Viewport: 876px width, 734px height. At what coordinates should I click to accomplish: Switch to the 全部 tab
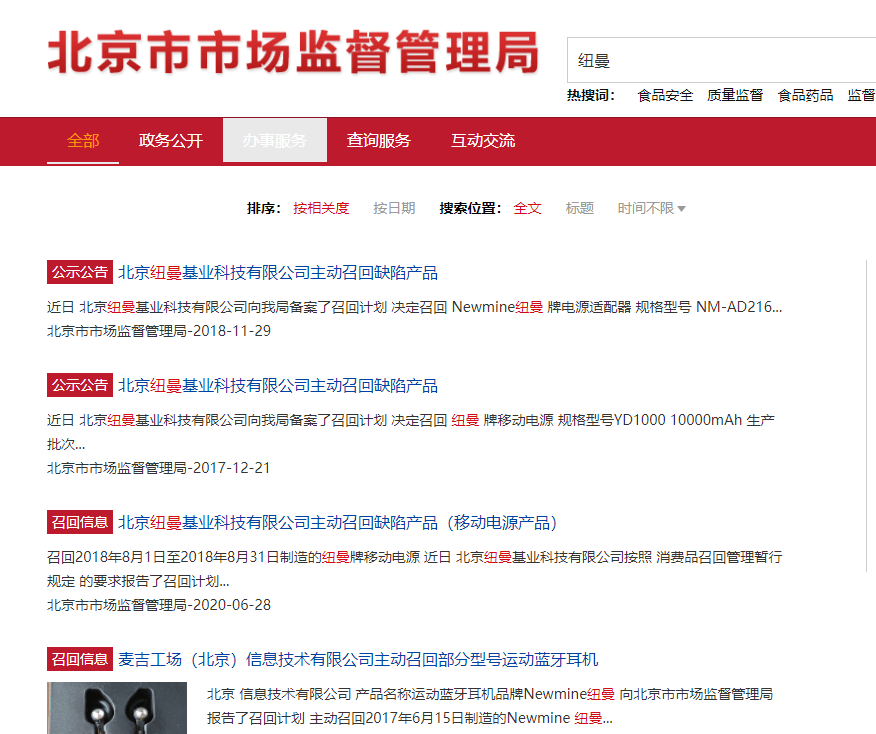(83, 141)
